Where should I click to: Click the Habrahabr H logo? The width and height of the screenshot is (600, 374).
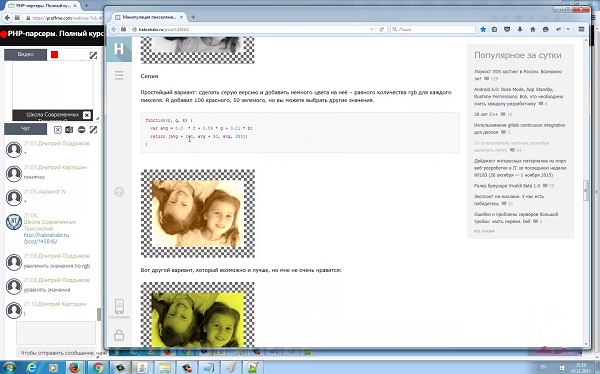[x=119, y=49]
